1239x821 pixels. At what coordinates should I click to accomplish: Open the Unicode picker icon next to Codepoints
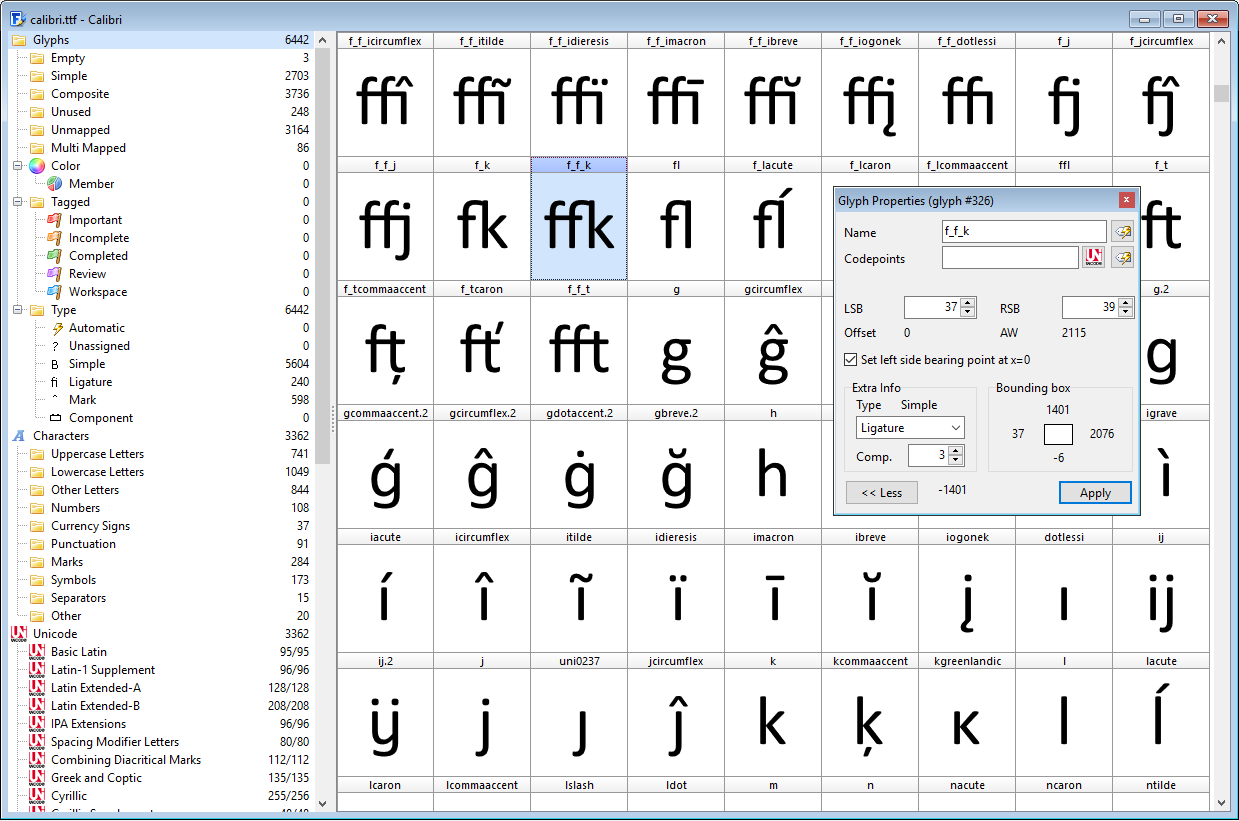pyautogui.click(x=1094, y=258)
